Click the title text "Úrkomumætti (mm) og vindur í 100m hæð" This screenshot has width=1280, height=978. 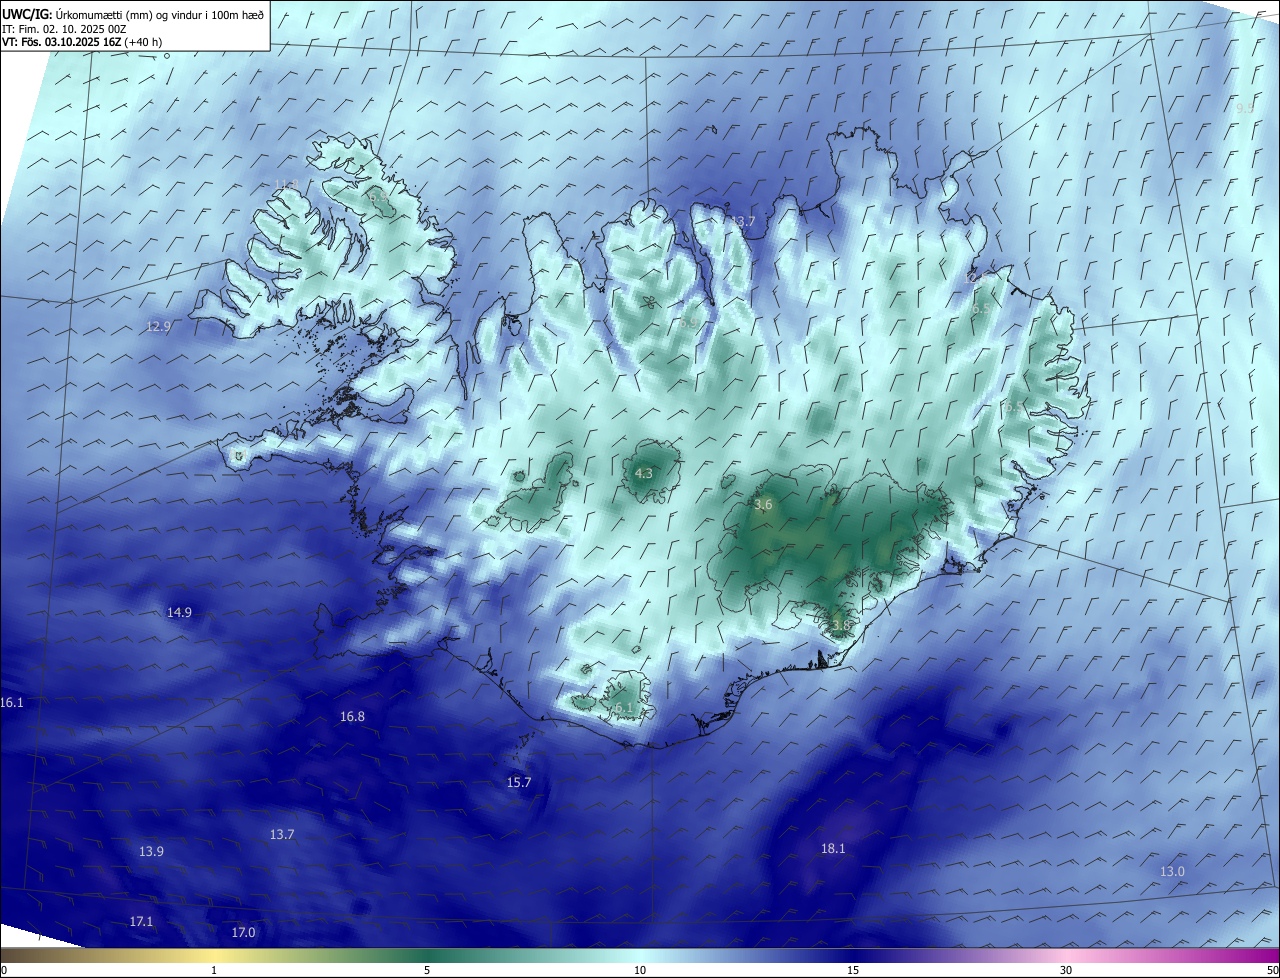click(x=160, y=14)
